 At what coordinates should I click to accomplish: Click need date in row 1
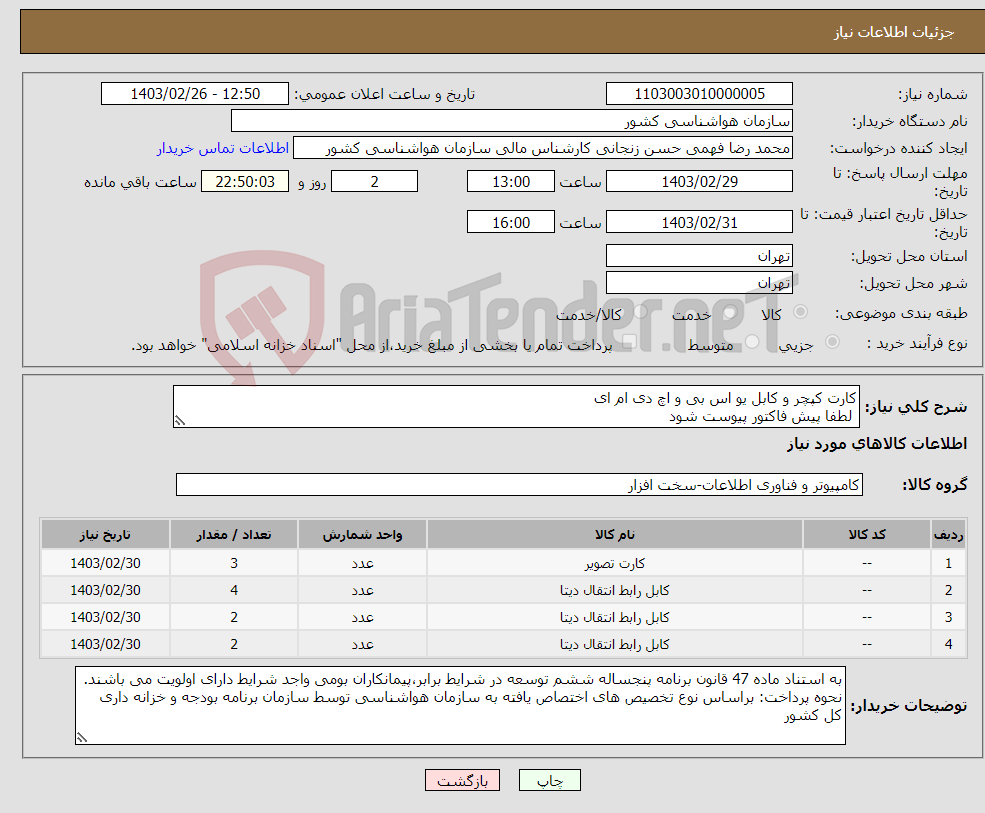105,564
